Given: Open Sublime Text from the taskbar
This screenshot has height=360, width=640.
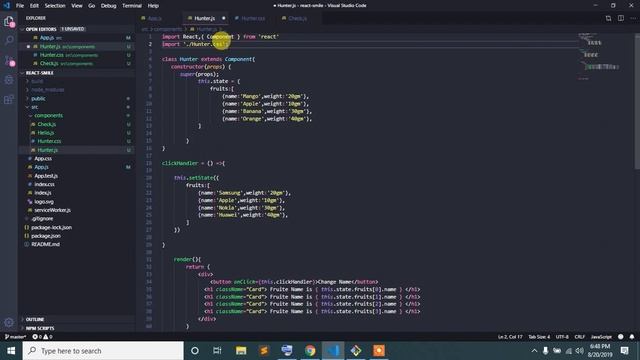Looking at the screenshot, I should [x=264, y=351].
